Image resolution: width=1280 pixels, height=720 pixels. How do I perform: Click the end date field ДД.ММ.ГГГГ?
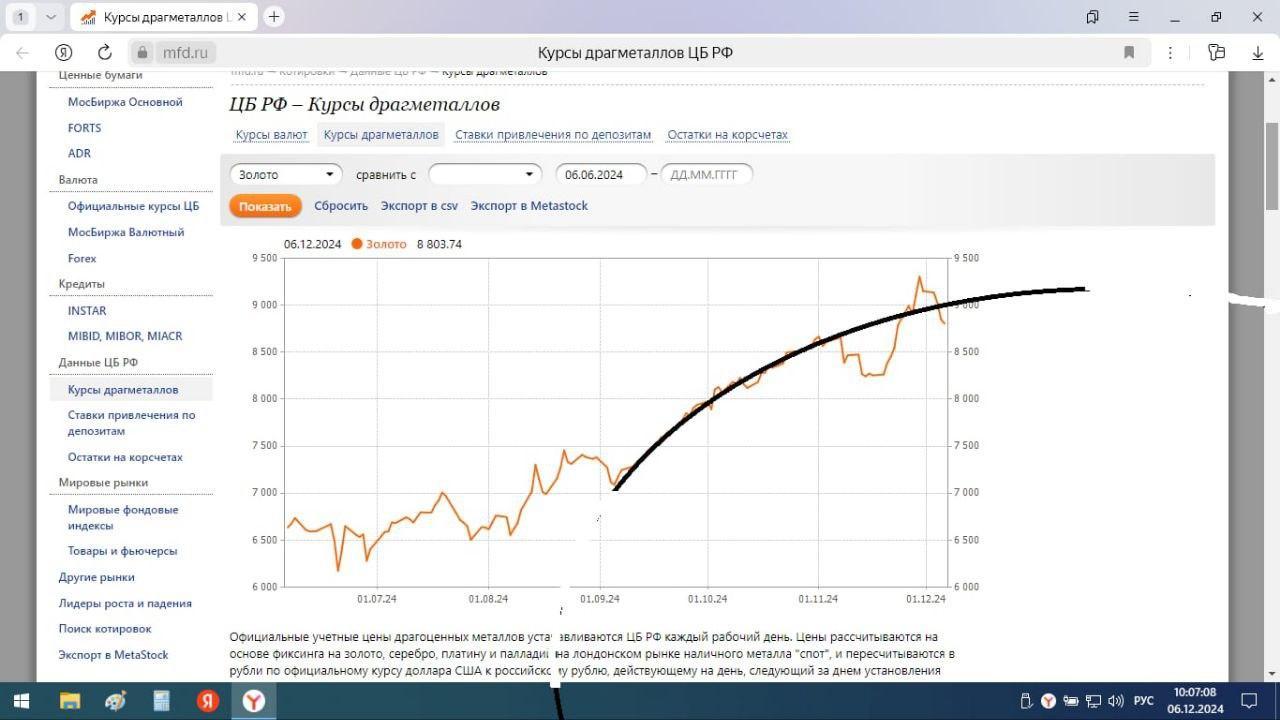[706, 174]
